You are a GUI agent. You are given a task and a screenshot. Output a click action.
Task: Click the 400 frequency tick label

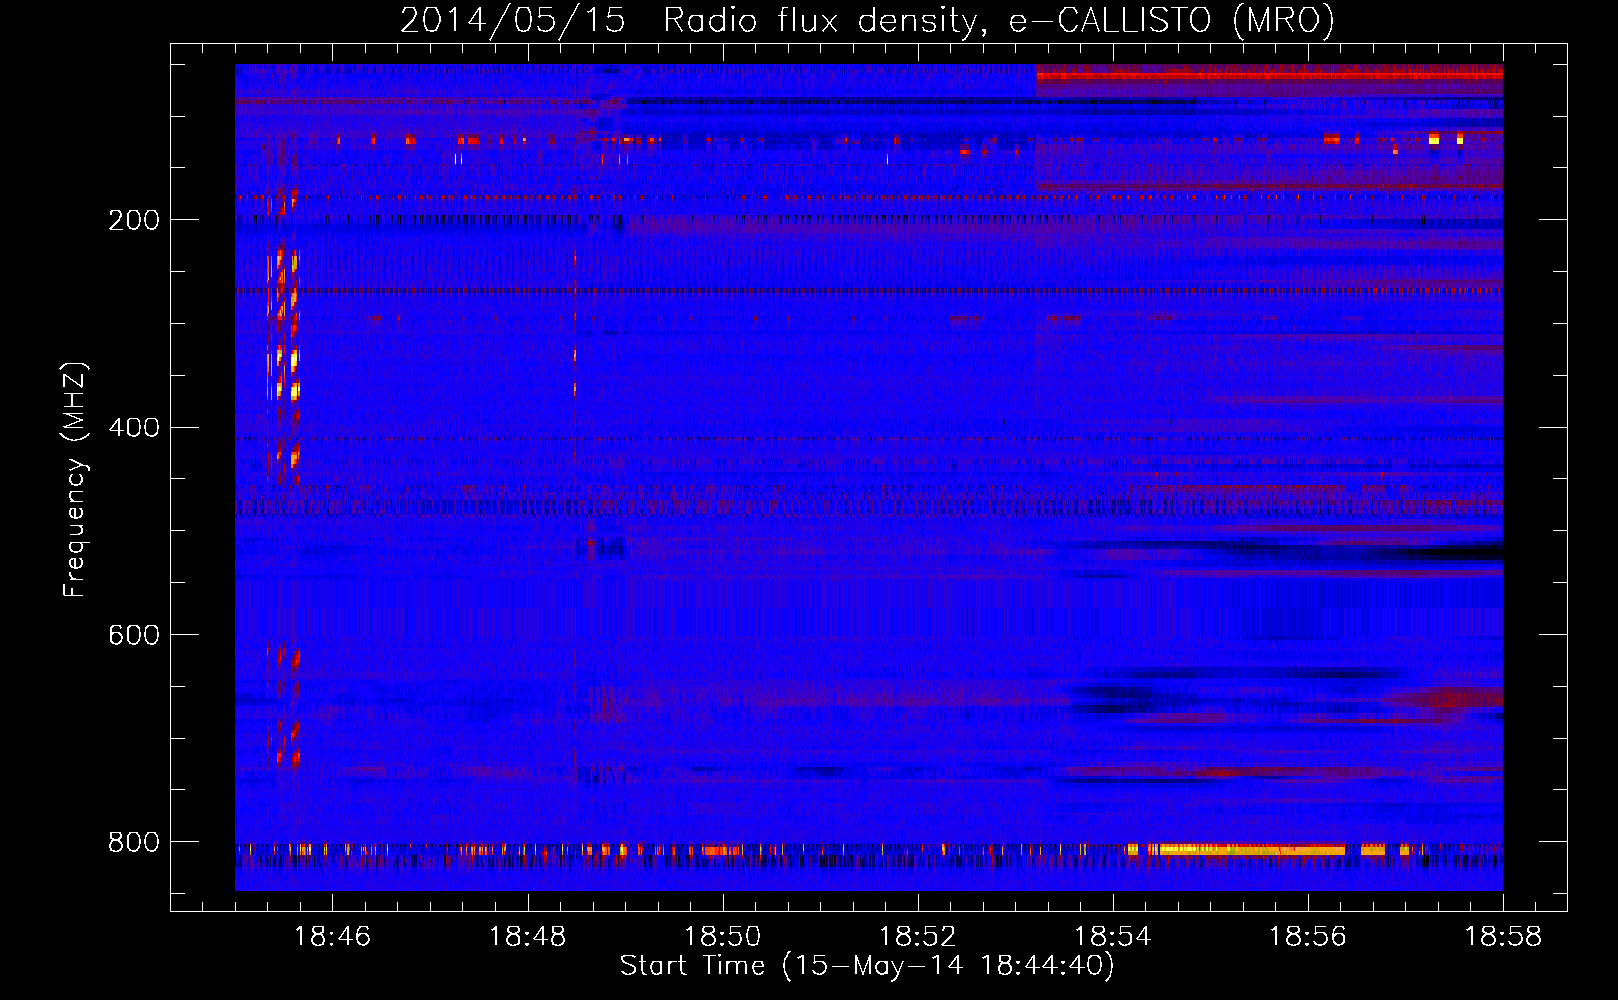pyautogui.click(x=133, y=427)
